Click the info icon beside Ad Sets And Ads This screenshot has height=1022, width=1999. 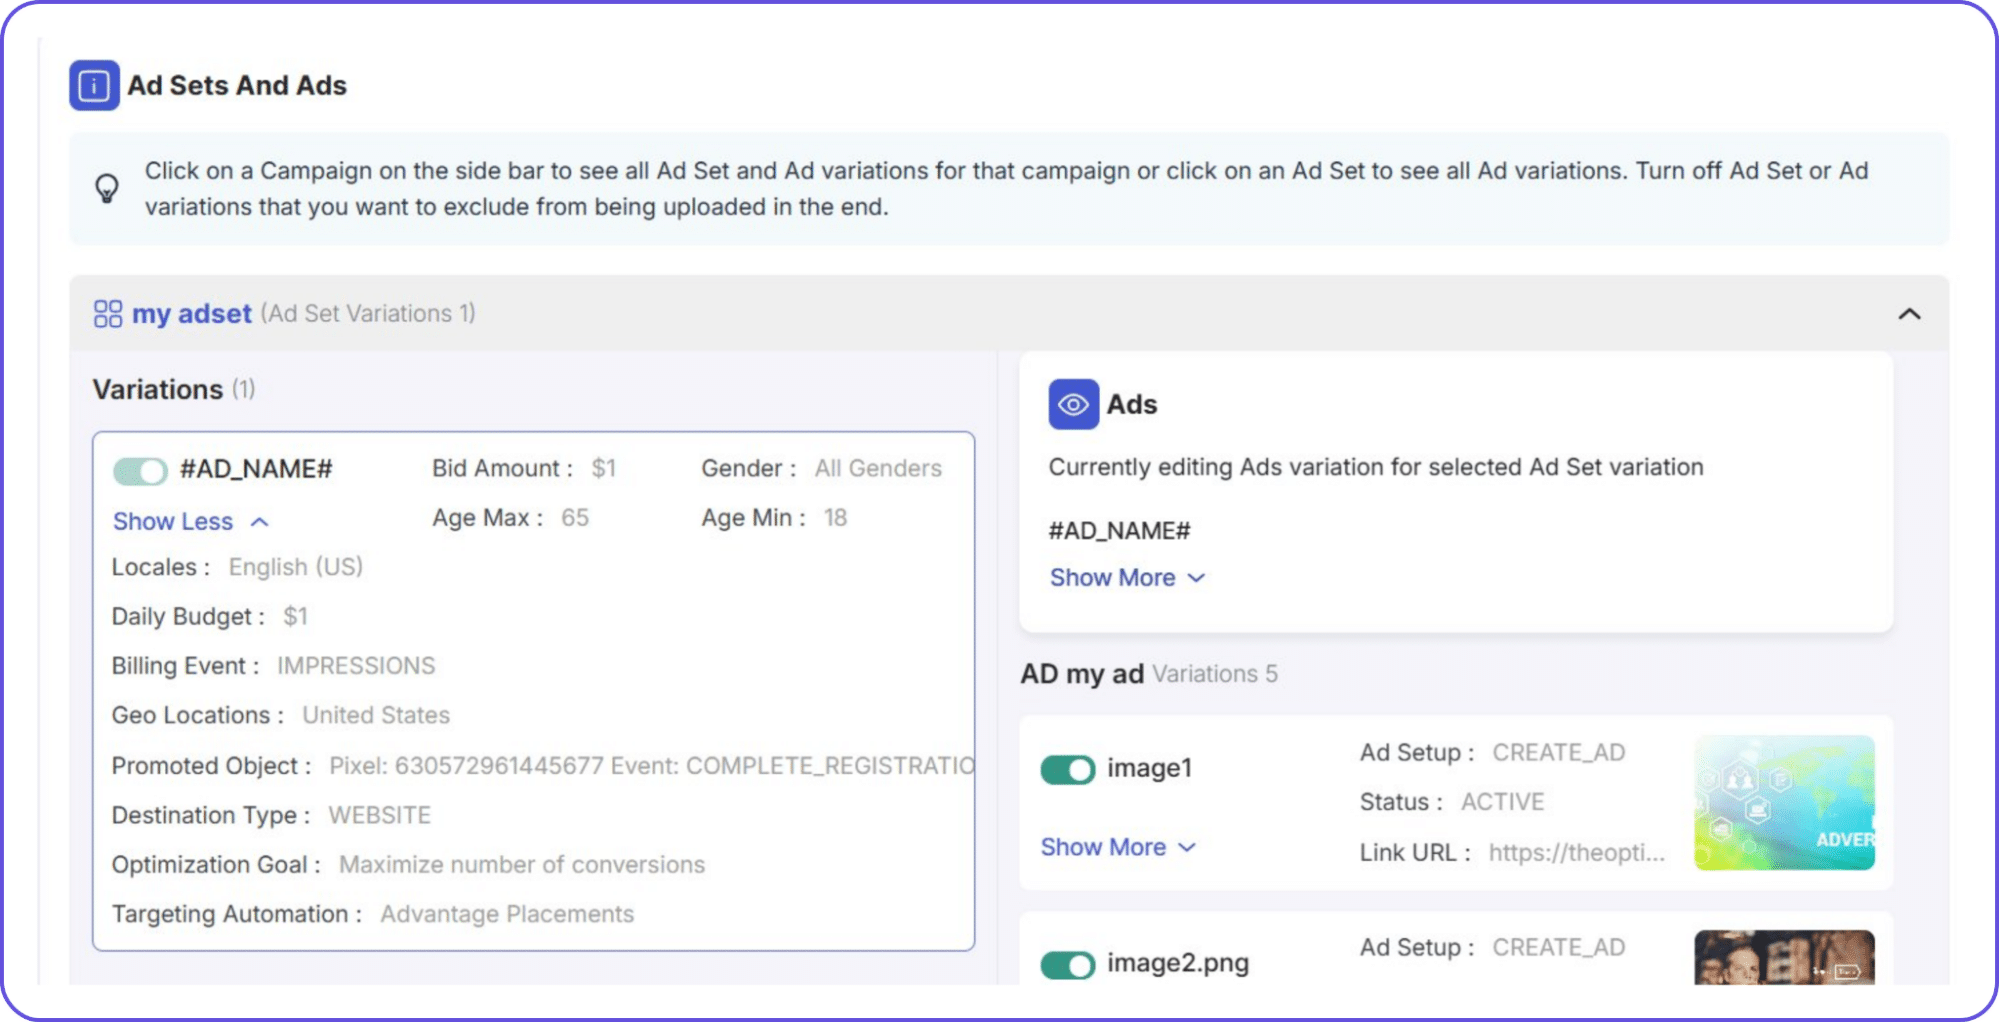[x=94, y=85]
